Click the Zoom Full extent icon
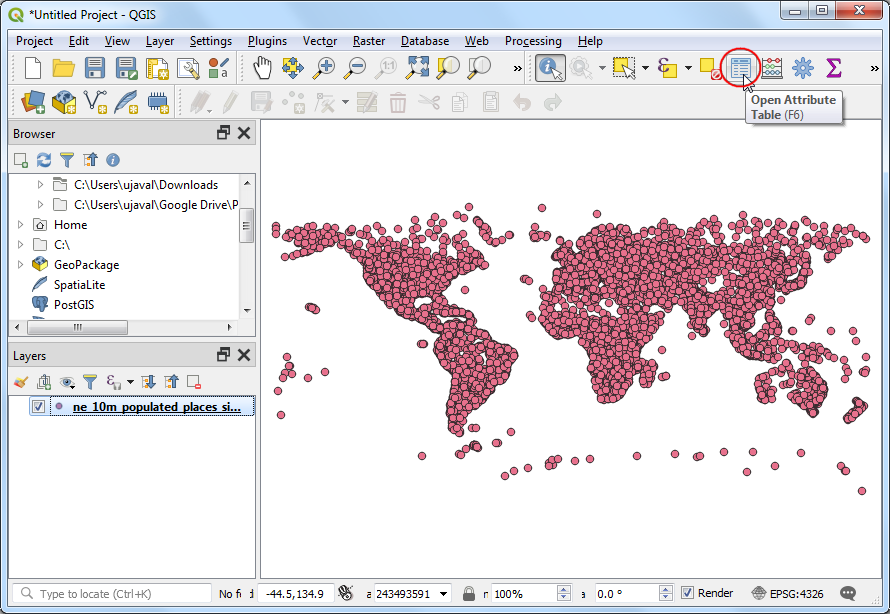Viewport: 890px width, 614px height. coord(417,68)
